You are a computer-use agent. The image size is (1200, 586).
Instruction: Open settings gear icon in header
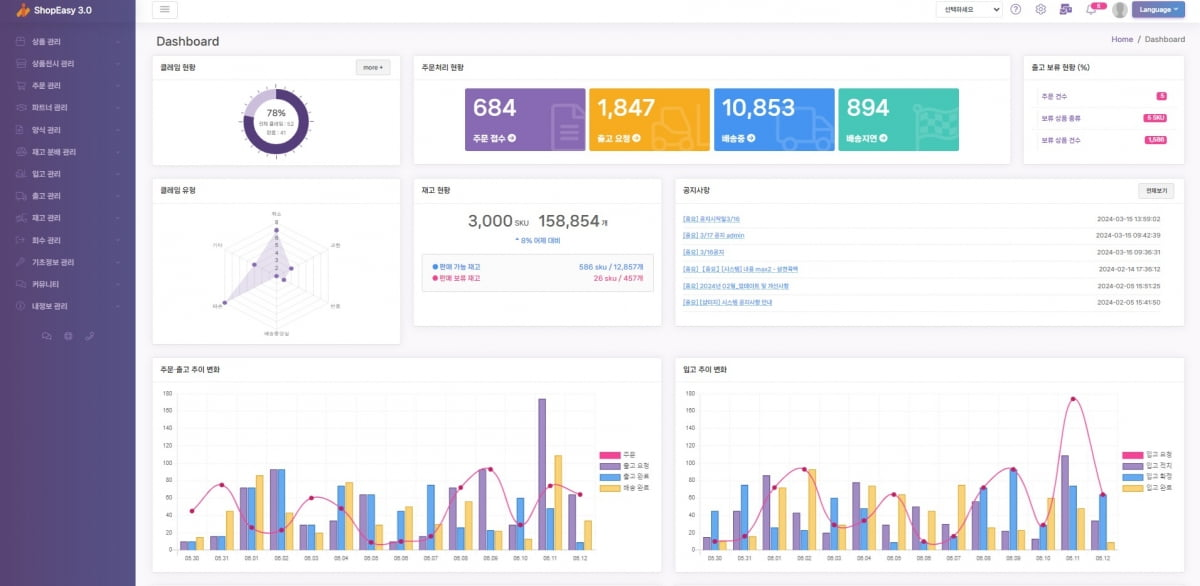pyautogui.click(x=1040, y=10)
